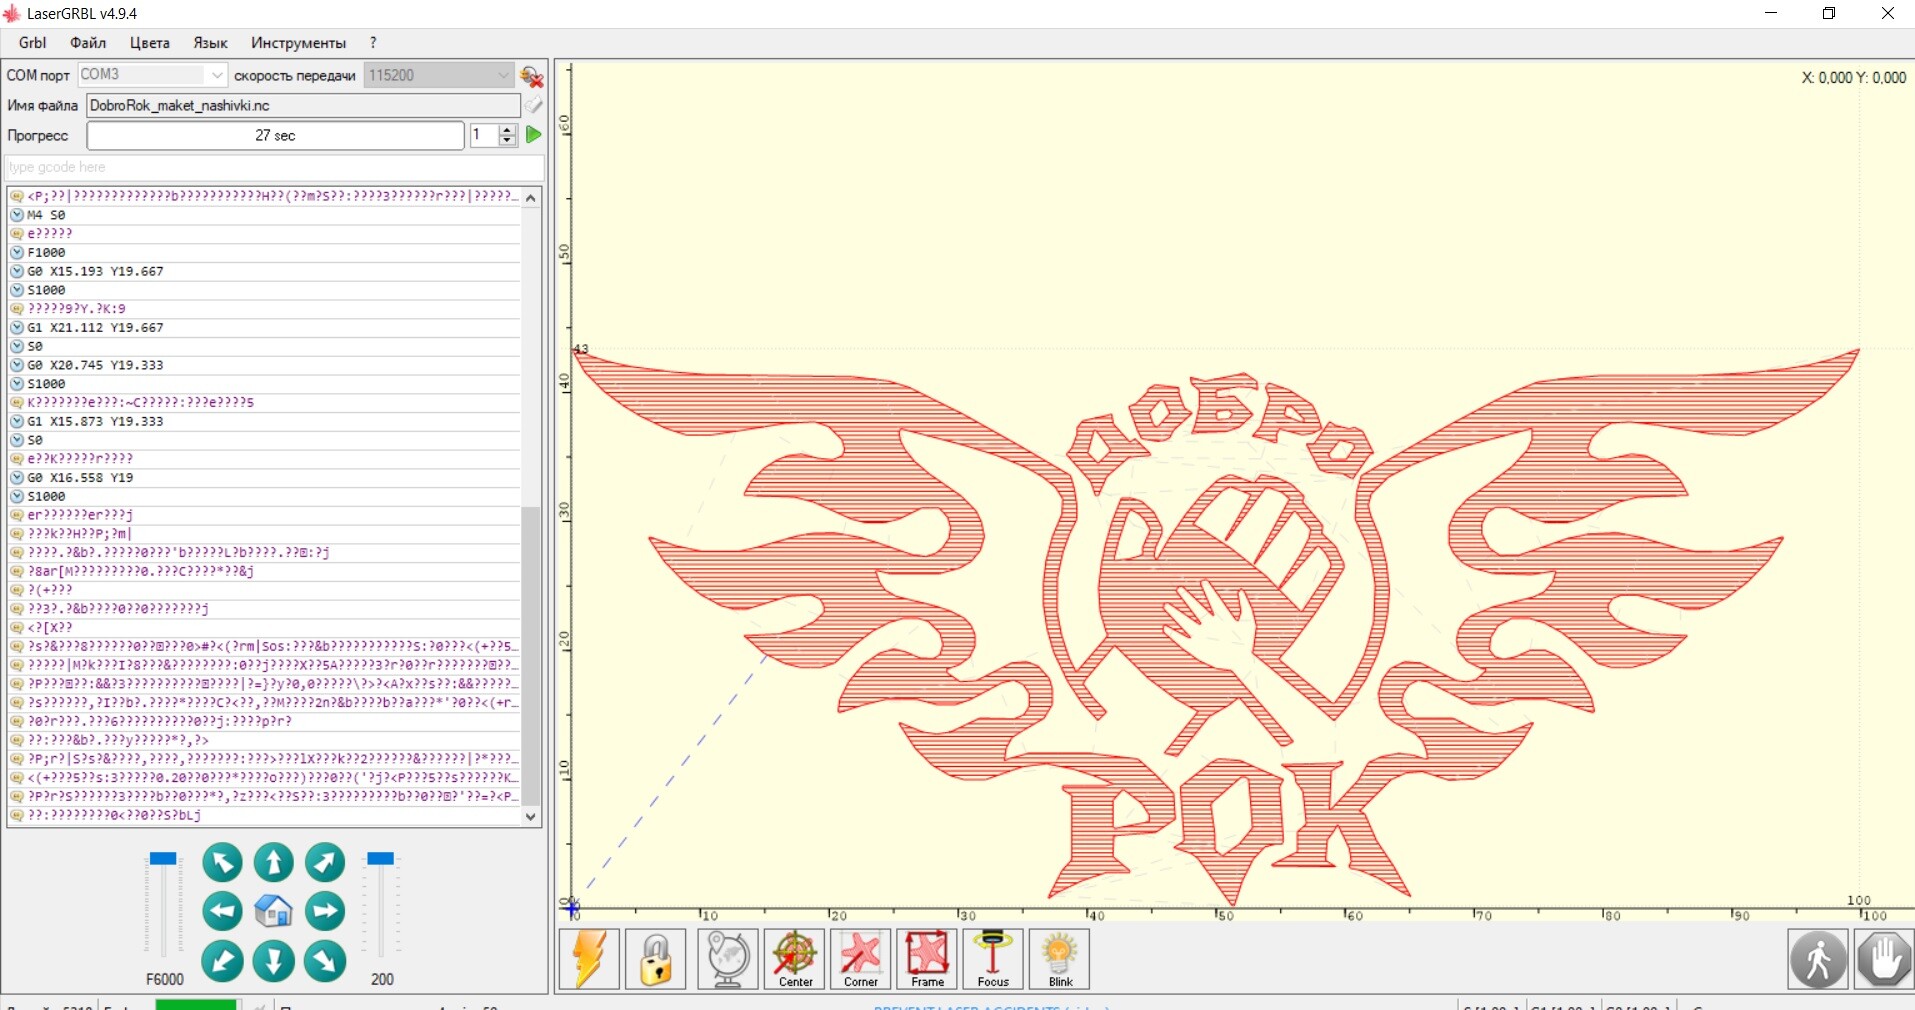Open the question mark help menu

[x=373, y=43]
